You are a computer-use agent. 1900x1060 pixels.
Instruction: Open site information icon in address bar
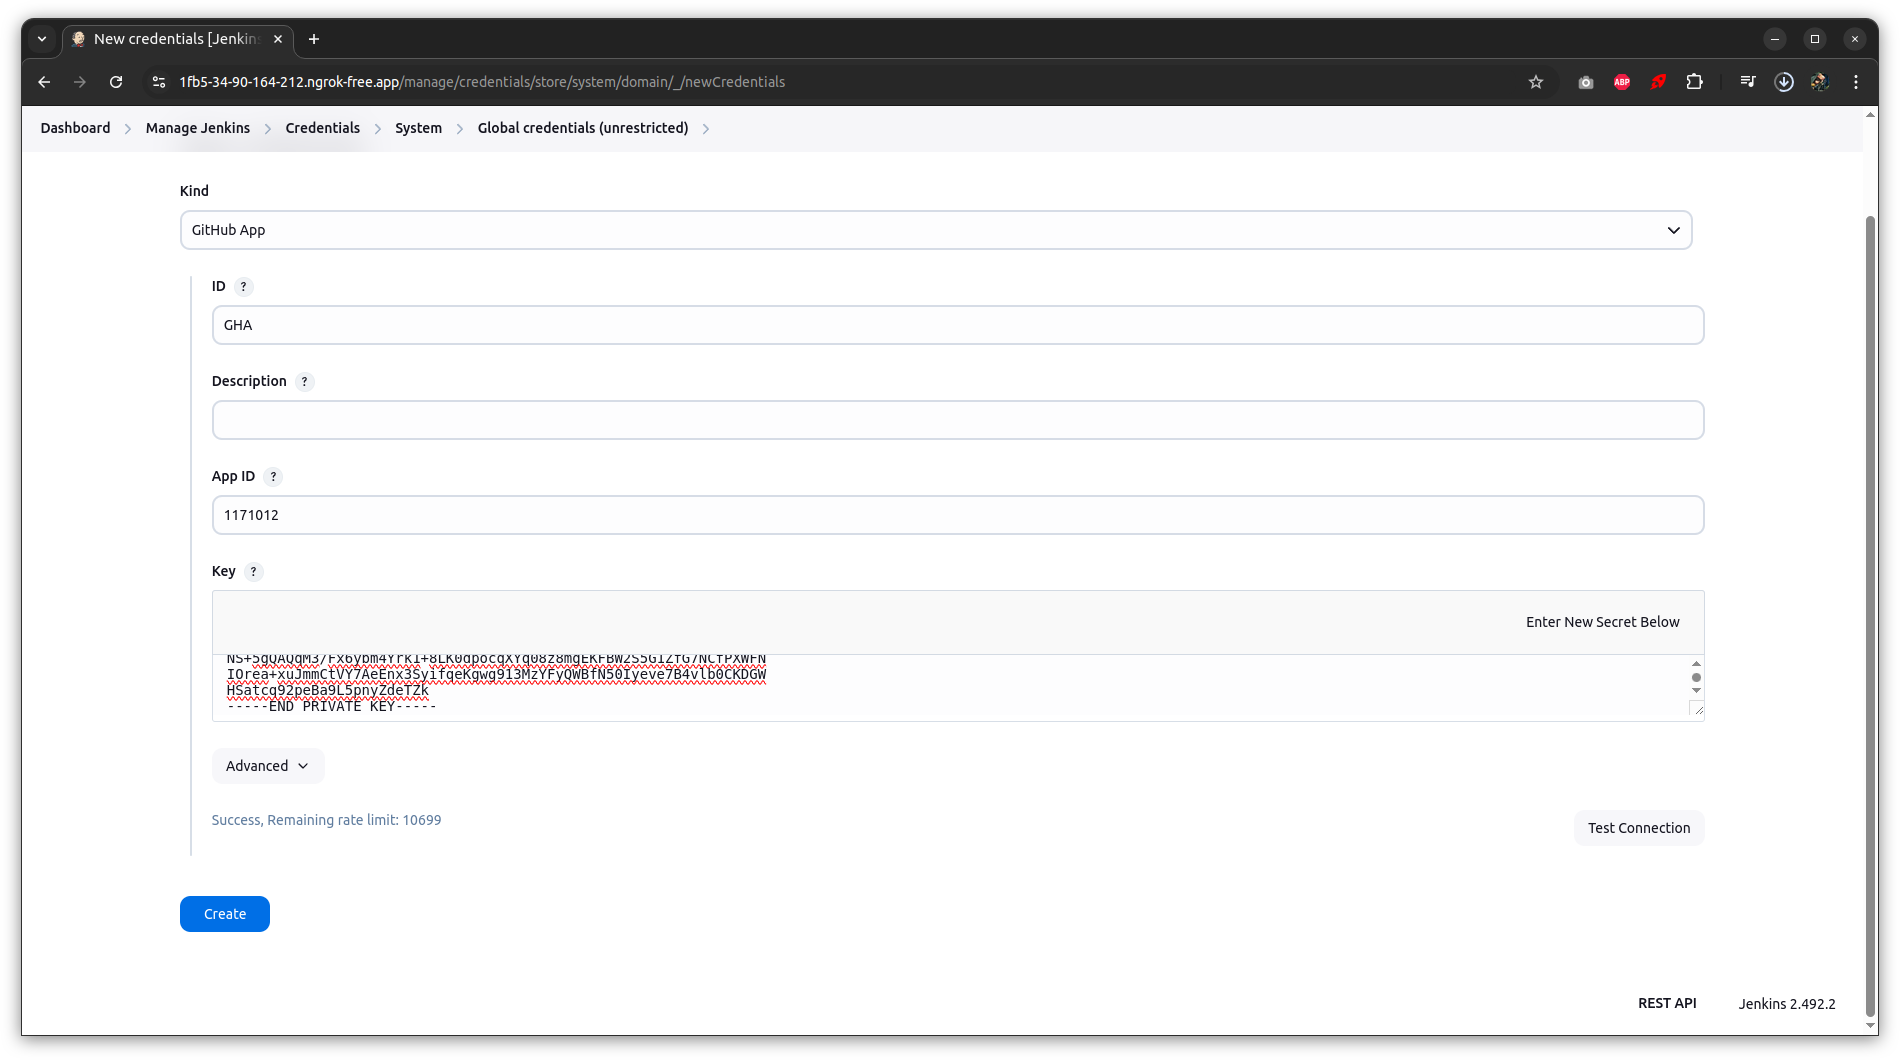(158, 82)
